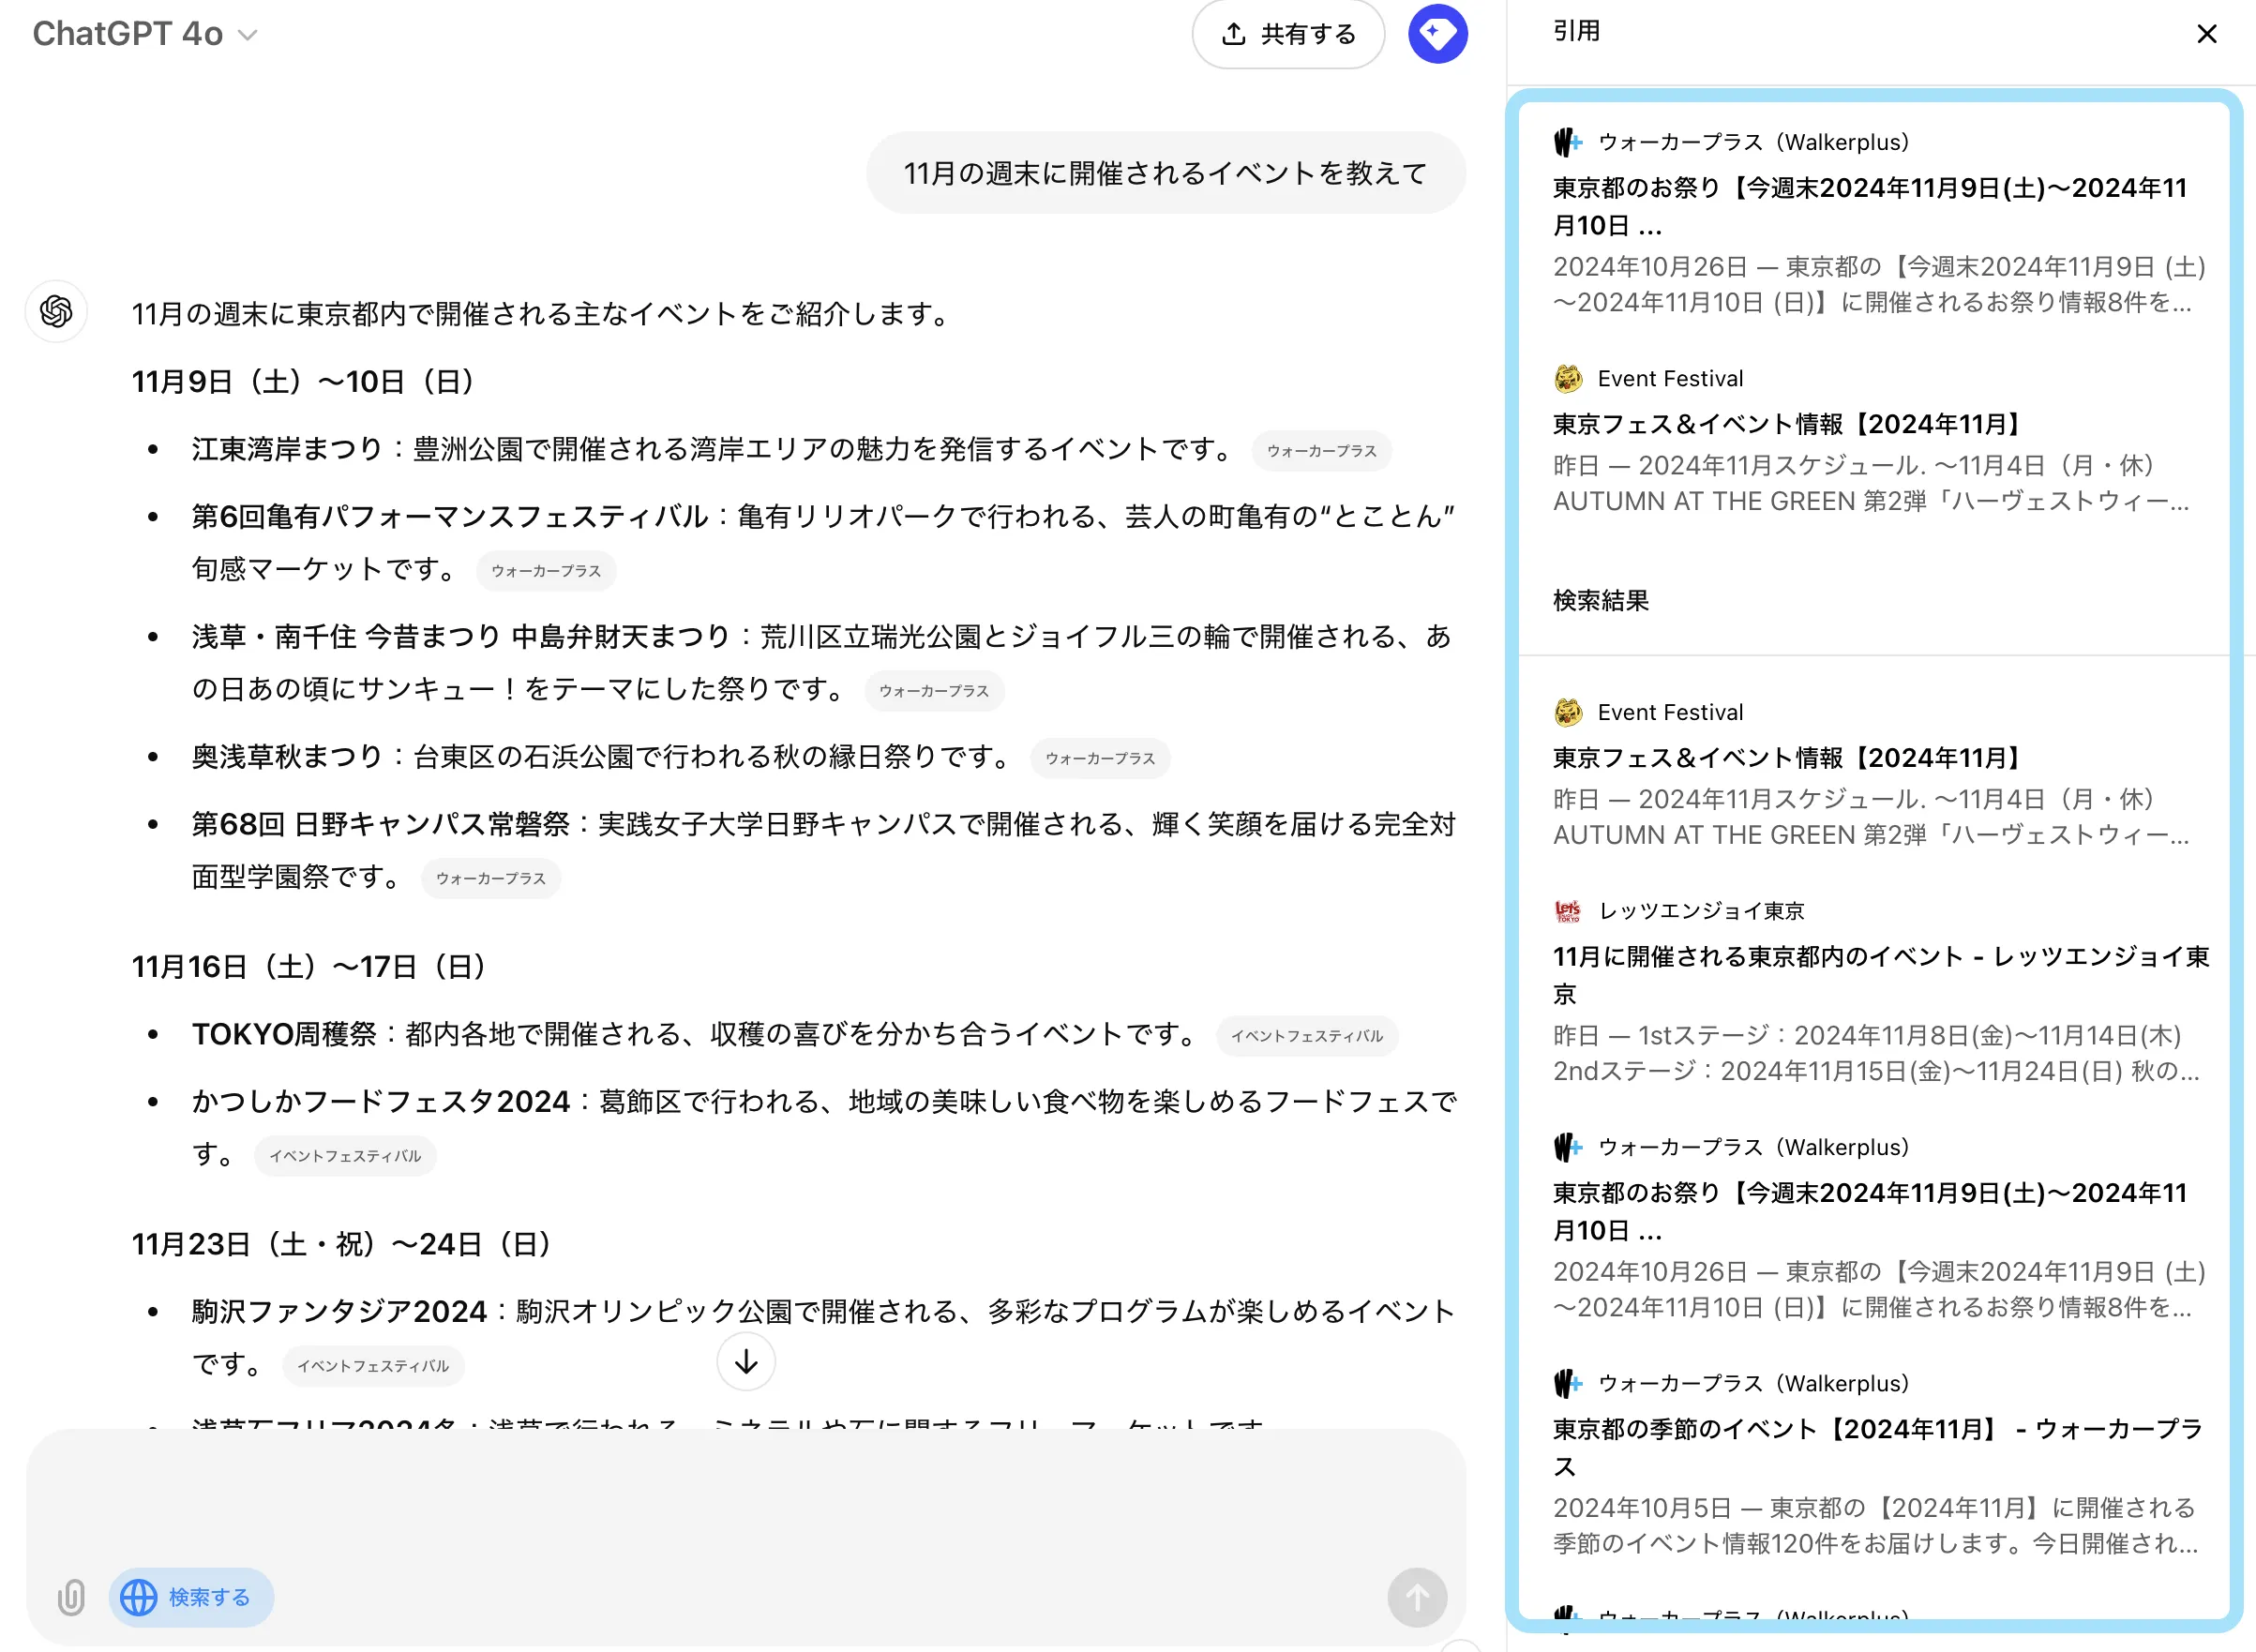2256x1652 pixels.
Task: Click the 検索結果 section heading
Action: (1601, 600)
